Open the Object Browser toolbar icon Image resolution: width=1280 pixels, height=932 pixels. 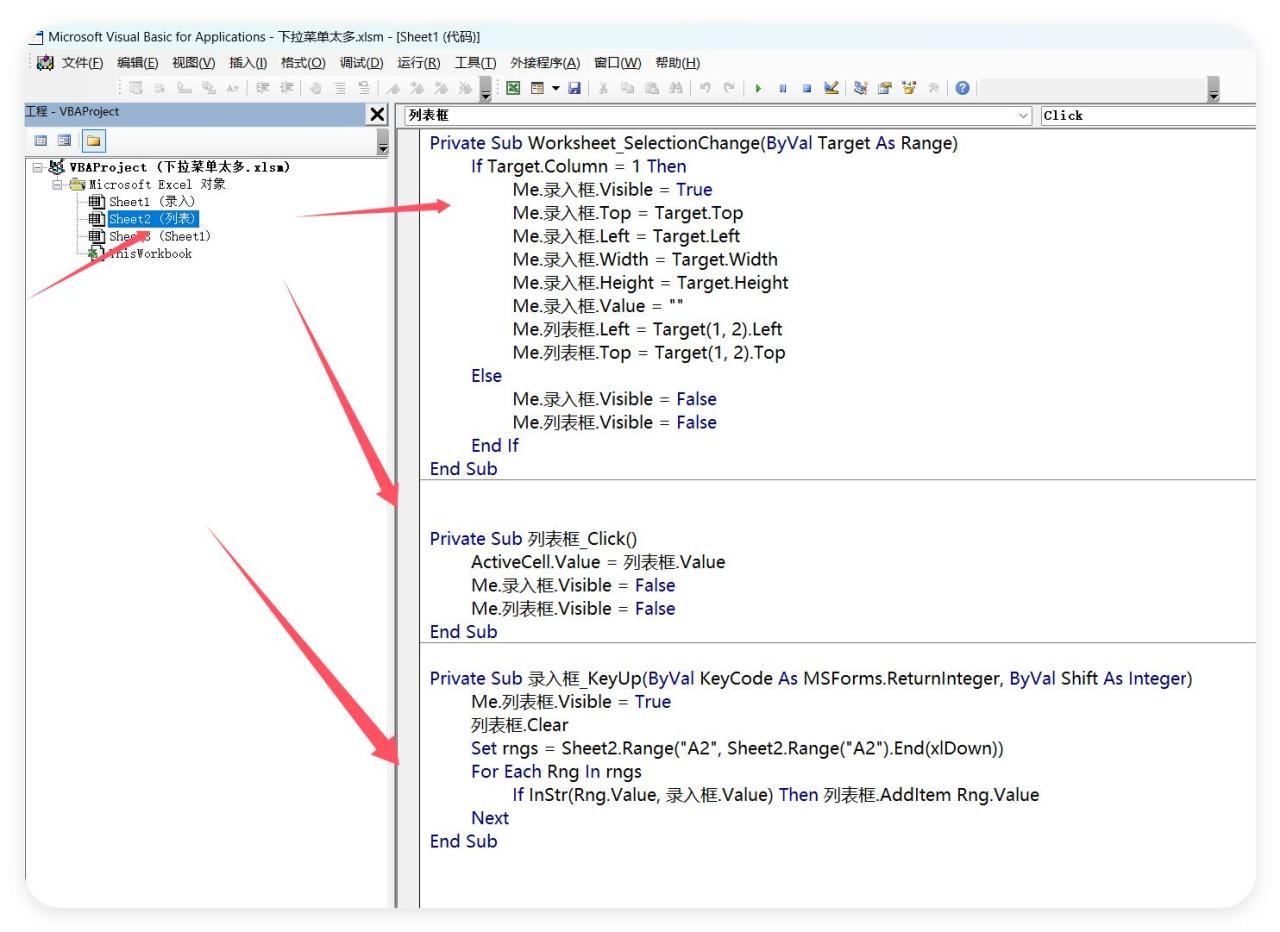coord(909,88)
